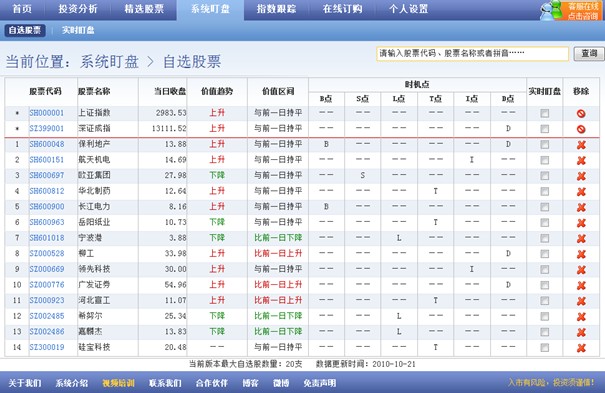Open 投资分析 tab
Screen dimensions: 605x393
click(x=78, y=9)
